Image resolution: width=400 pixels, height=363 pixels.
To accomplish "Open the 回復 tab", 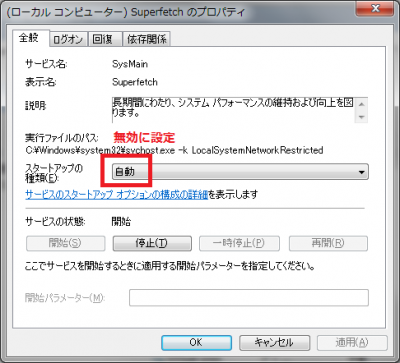I will (105, 39).
